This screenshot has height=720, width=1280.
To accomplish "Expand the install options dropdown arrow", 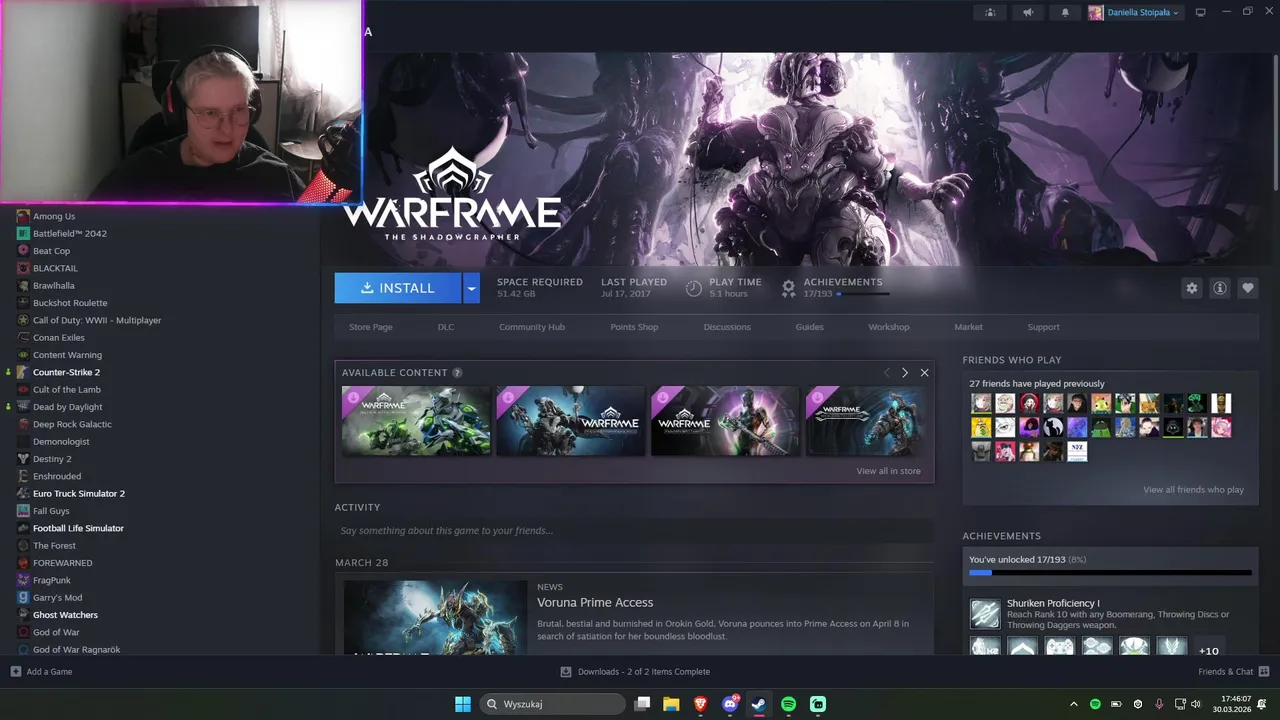I will [x=471, y=288].
